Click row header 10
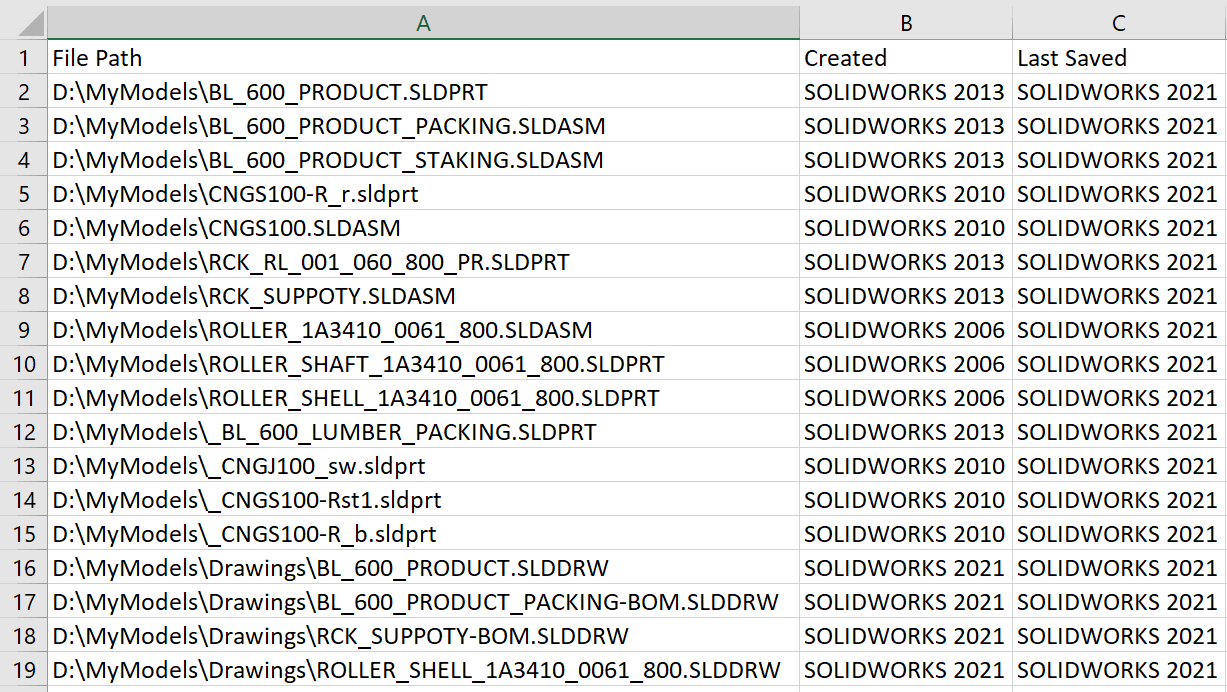This screenshot has width=1227, height=692. tap(23, 364)
